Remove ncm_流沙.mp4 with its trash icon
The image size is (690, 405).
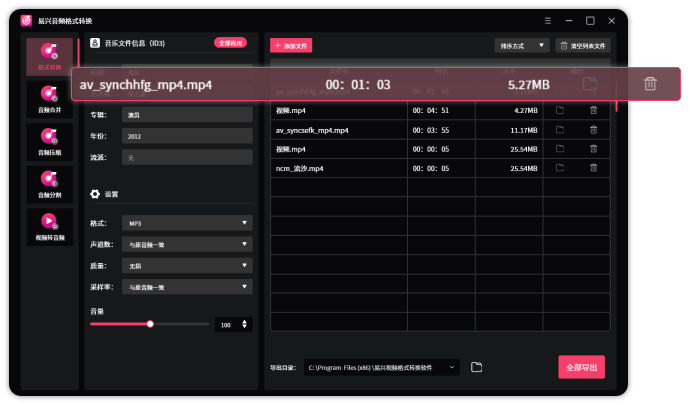tap(593, 169)
